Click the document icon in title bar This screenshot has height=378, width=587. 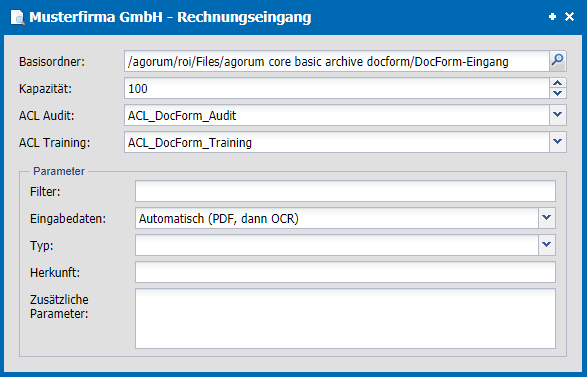tap(17, 17)
